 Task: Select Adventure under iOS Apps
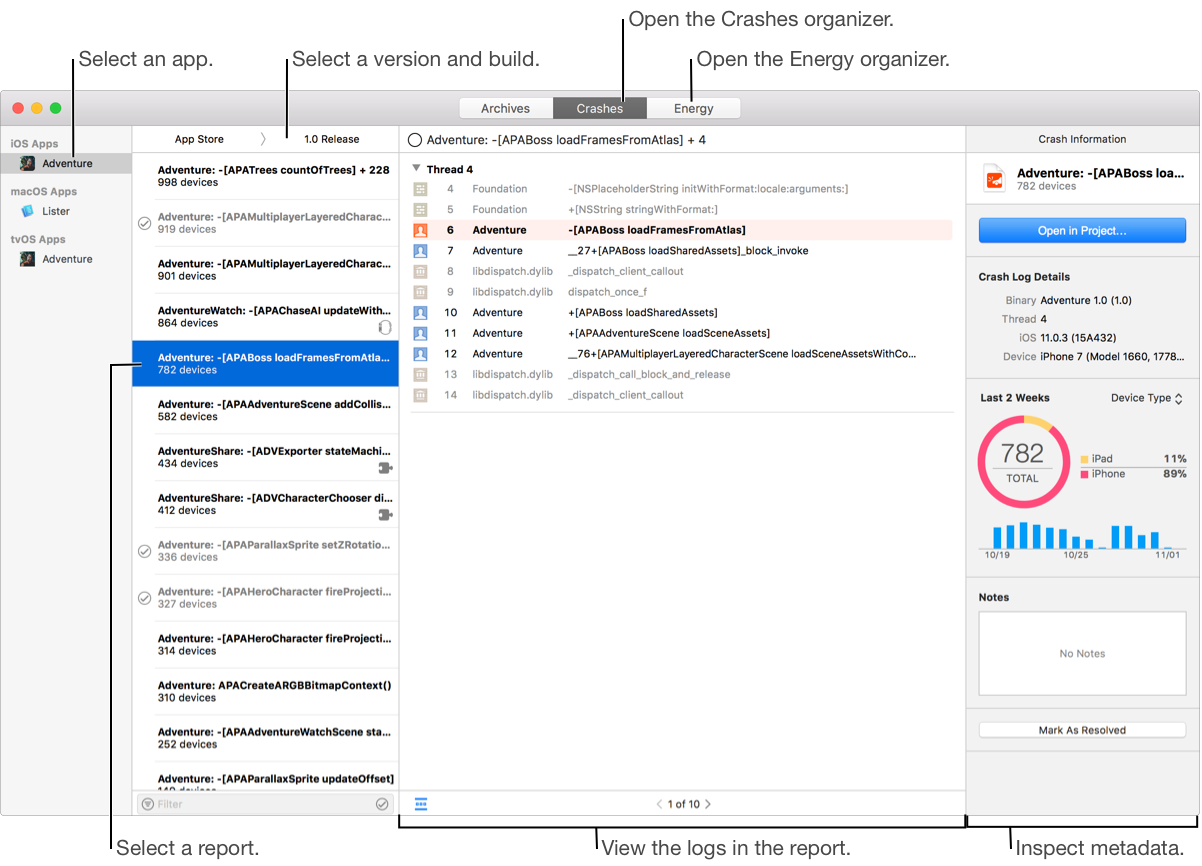[67, 163]
